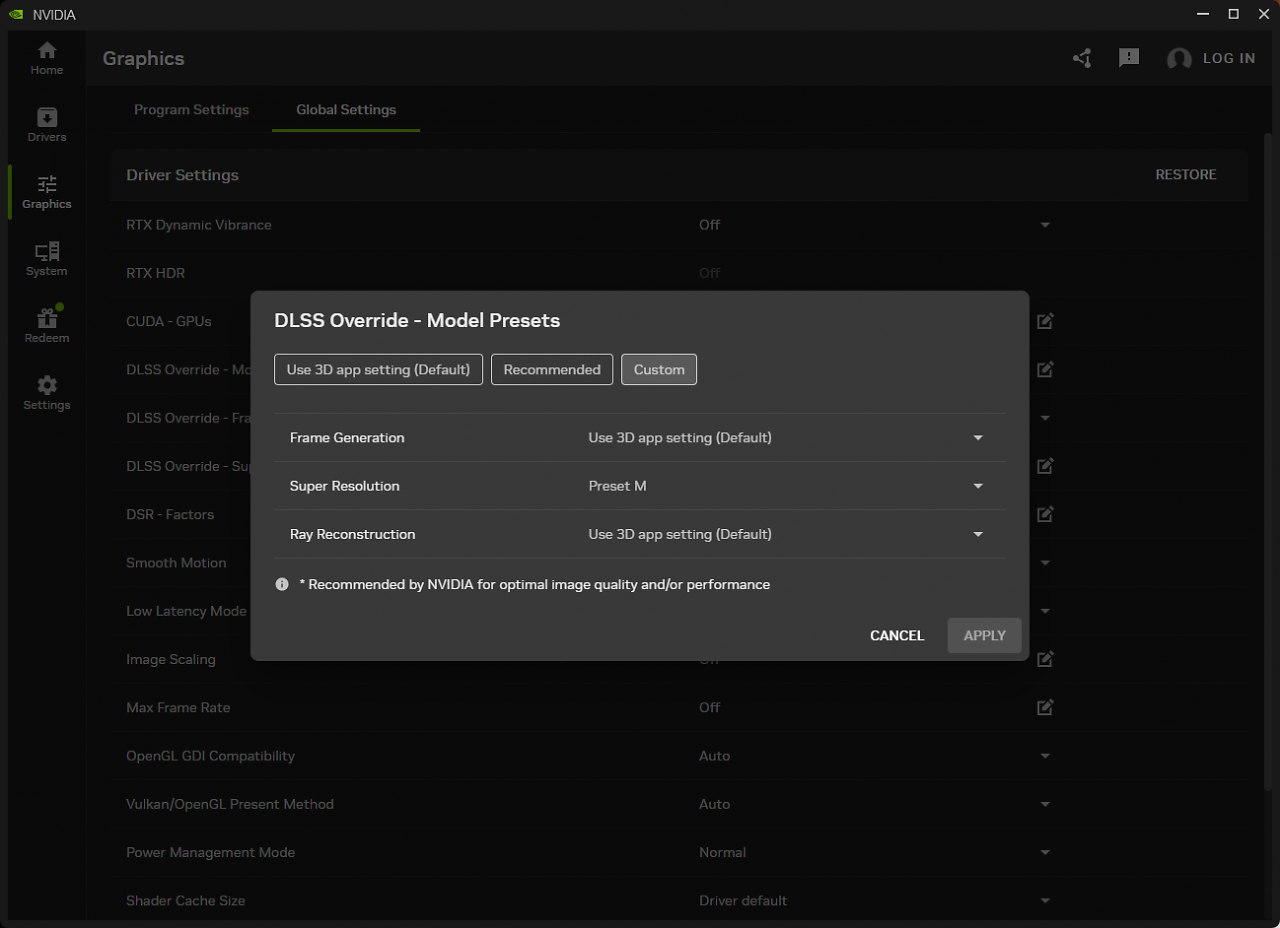Choose the Use 3D app setting (Default) preset button
Viewport: 1280px width, 928px height.
[x=378, y=369]
